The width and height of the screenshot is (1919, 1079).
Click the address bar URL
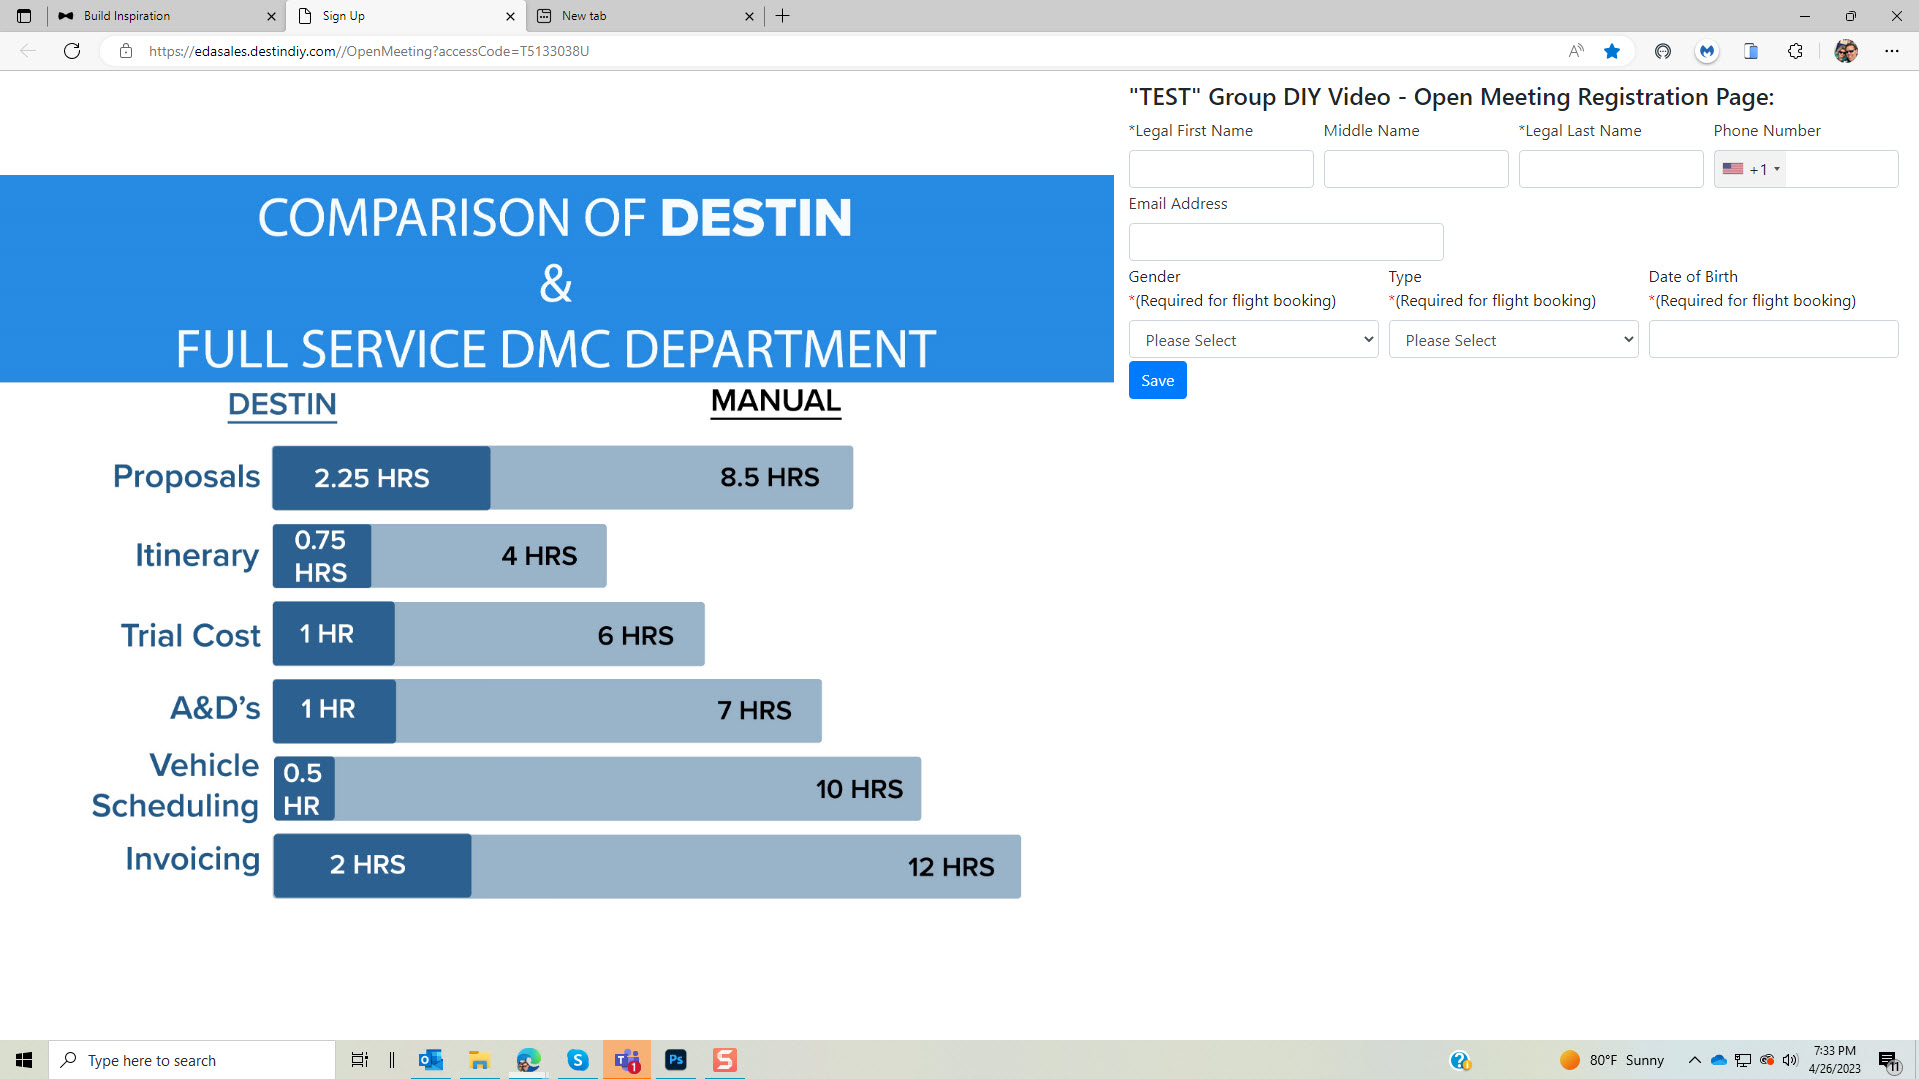click(369, 51)
